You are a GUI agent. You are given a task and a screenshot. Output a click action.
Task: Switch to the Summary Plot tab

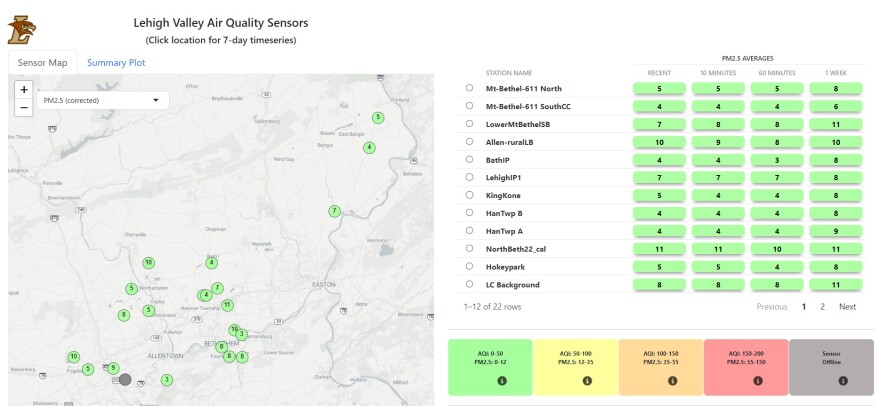[116, 62]
